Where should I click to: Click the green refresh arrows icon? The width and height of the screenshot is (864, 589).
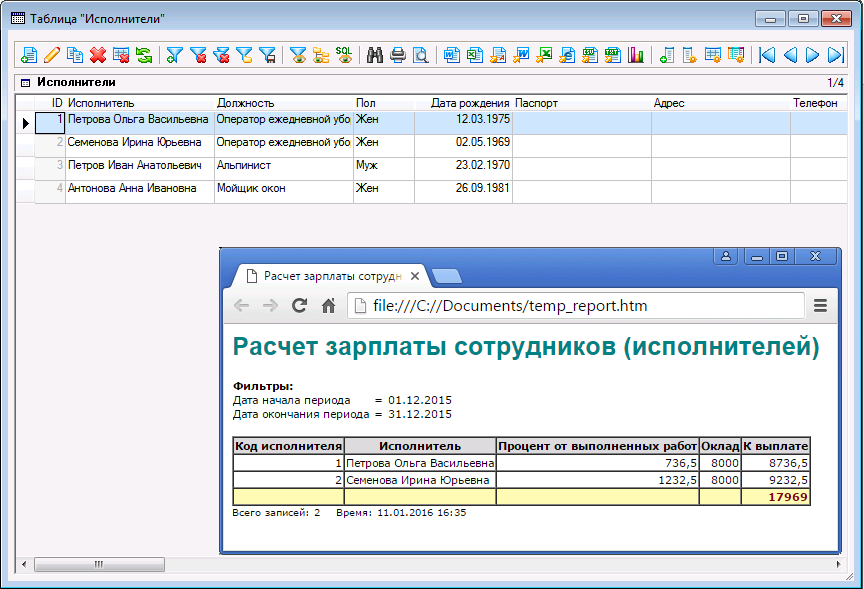point(145,55)
